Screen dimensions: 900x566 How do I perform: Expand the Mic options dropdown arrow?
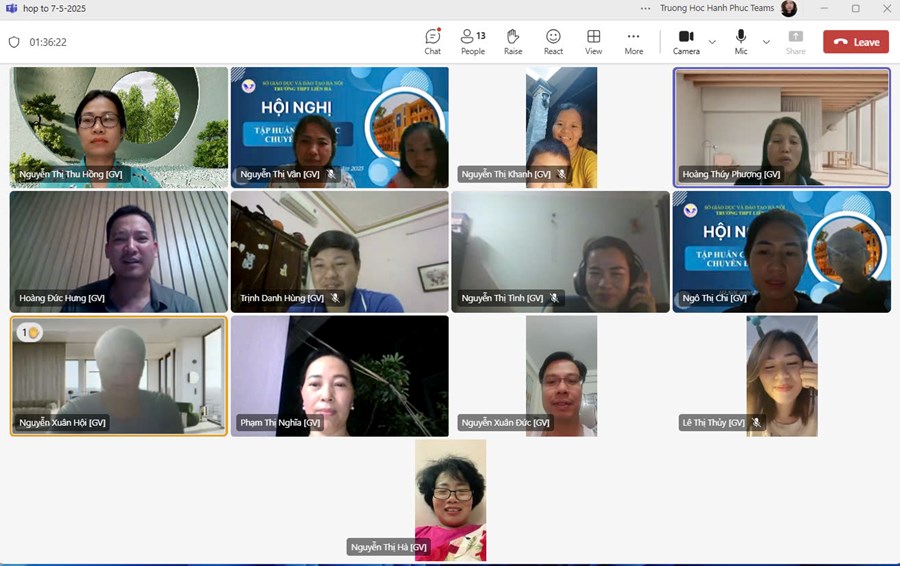point(766,42)
